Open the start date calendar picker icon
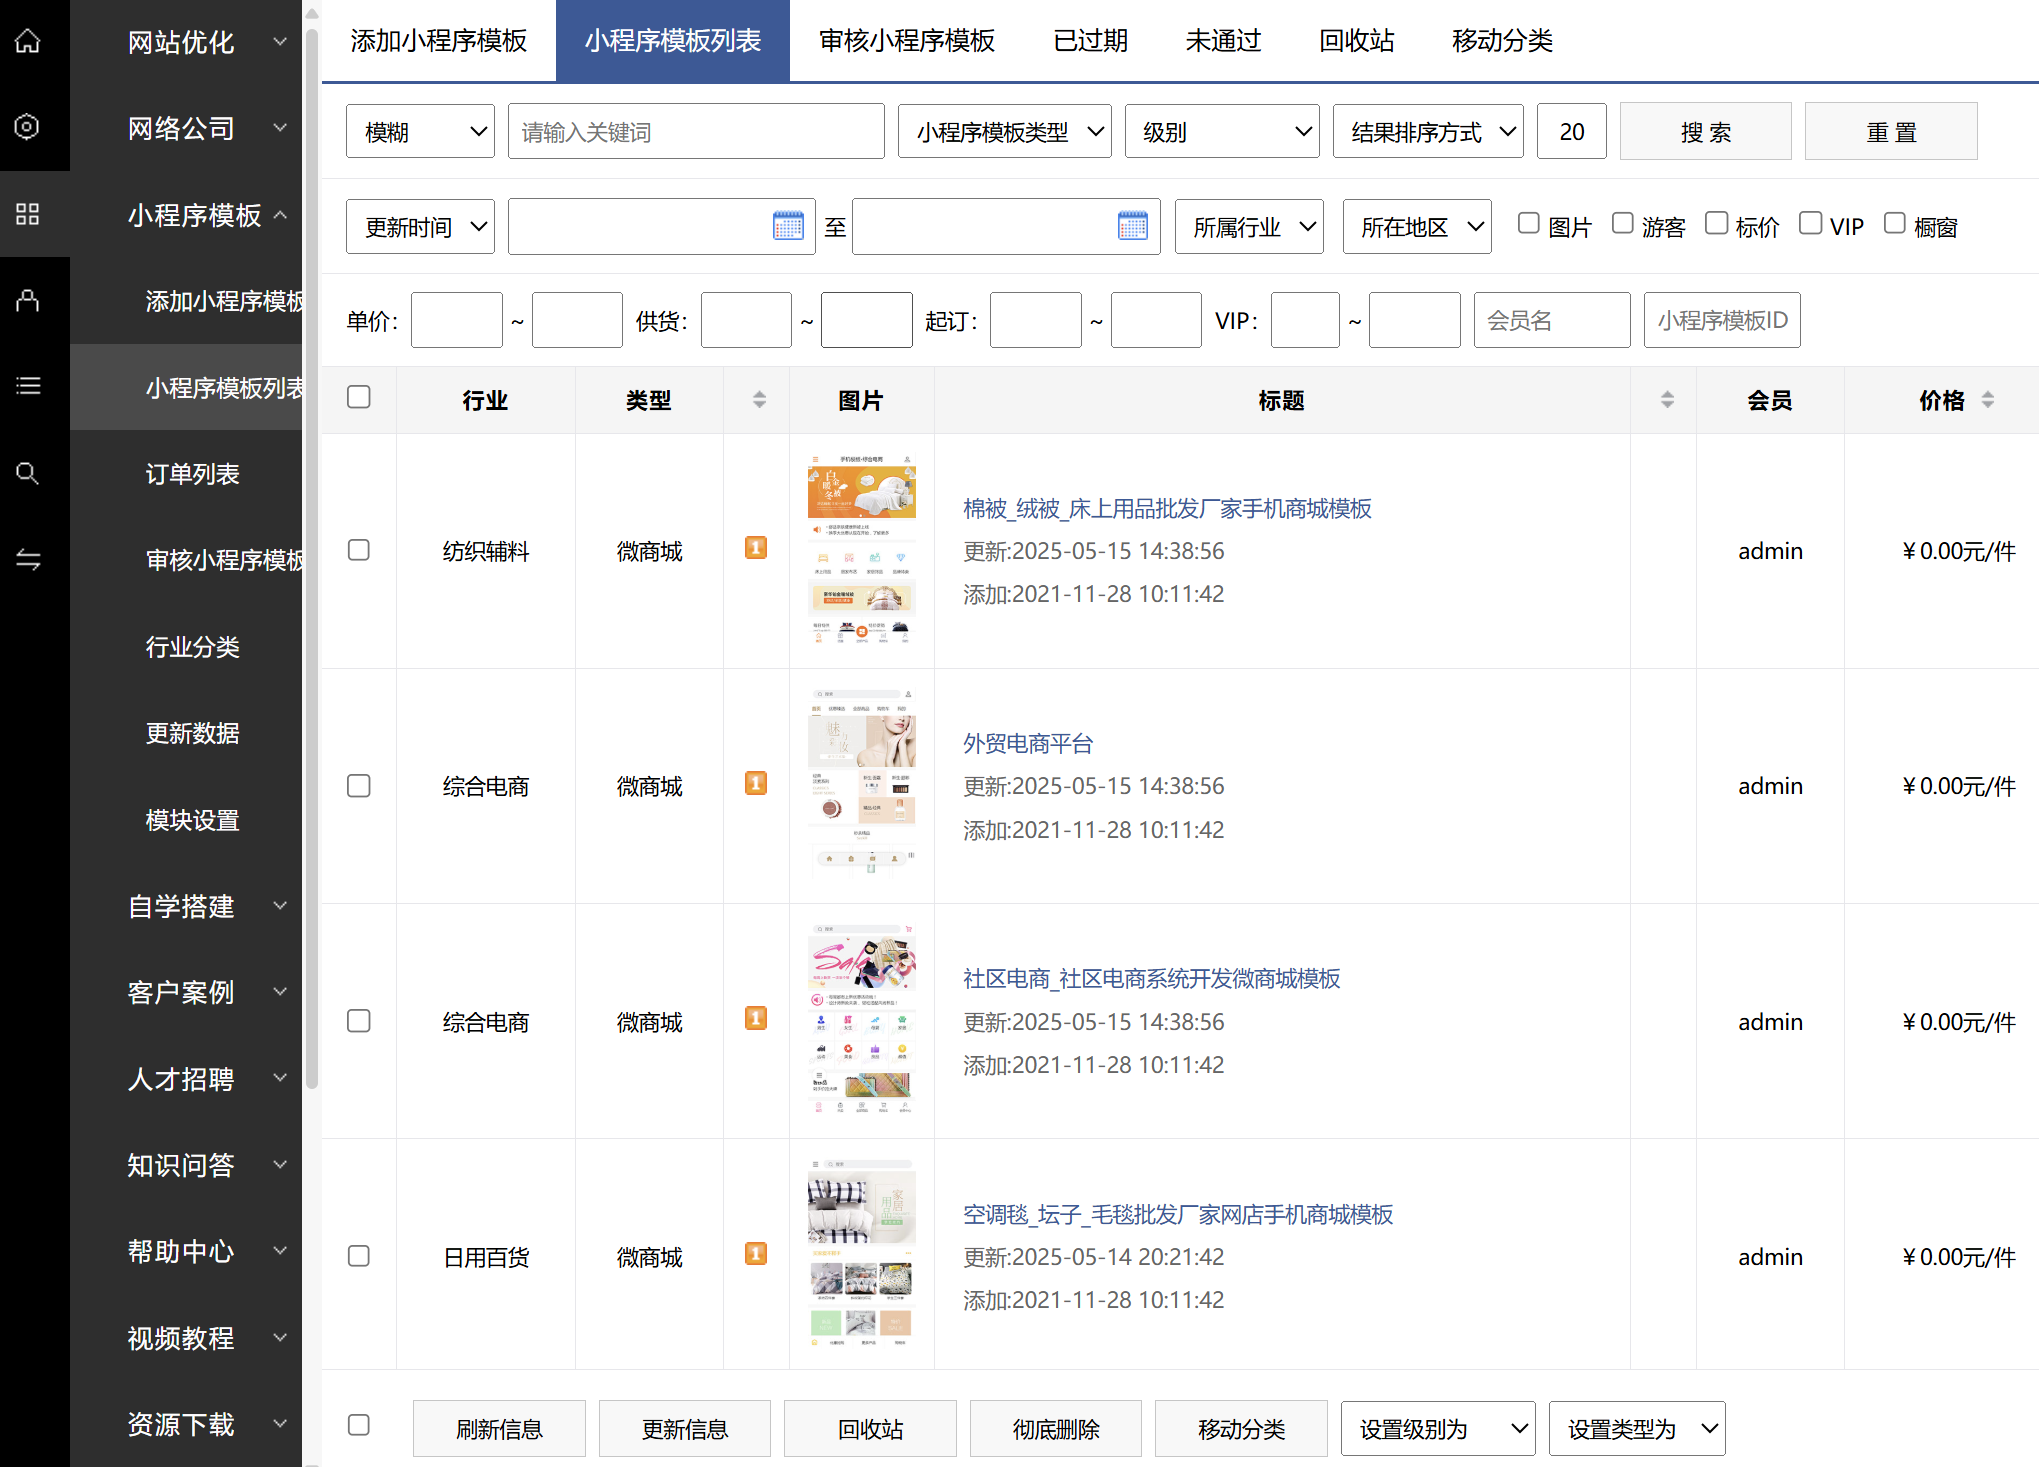Image resolution: width=2039 pixels, height=1467 pixels. 788,226
